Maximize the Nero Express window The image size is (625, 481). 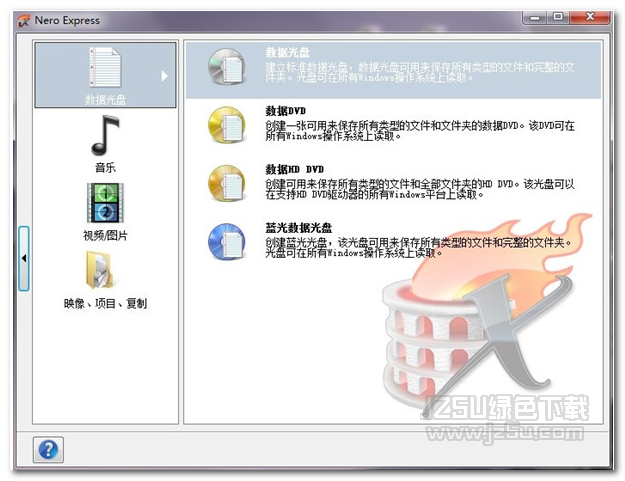pyautogui.click(x=558, y=17)
